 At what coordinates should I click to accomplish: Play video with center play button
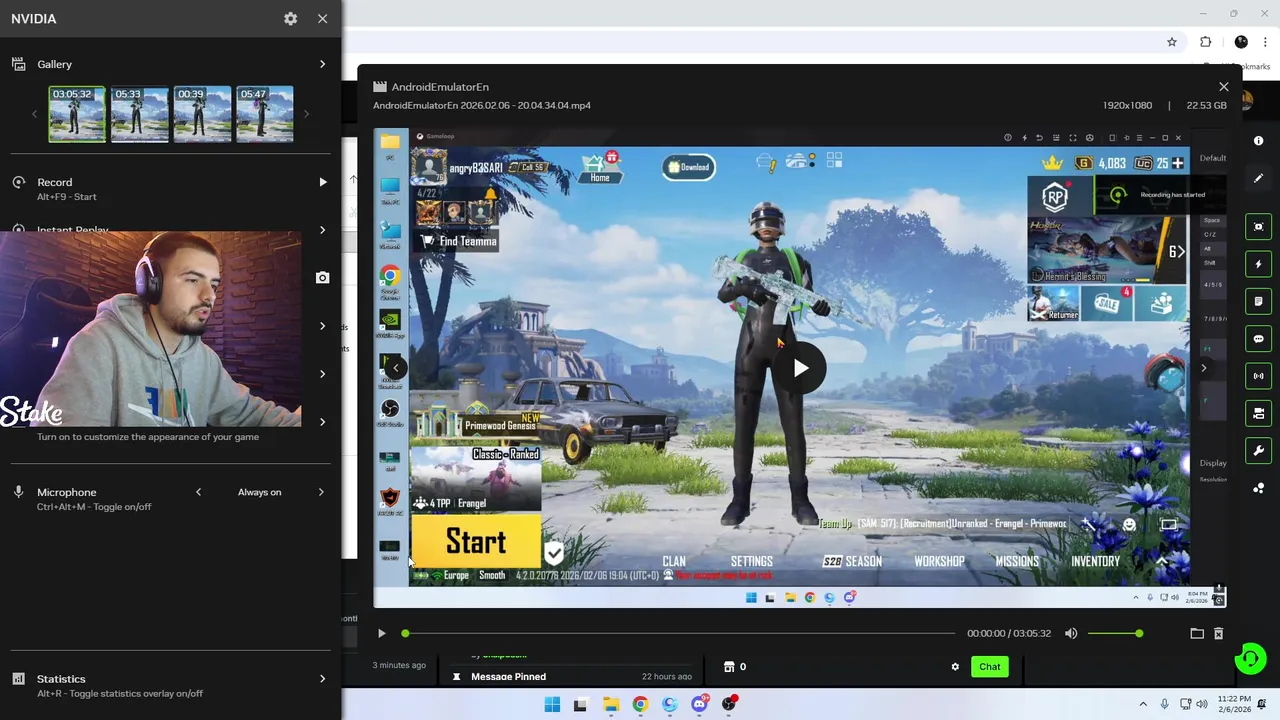800,368
